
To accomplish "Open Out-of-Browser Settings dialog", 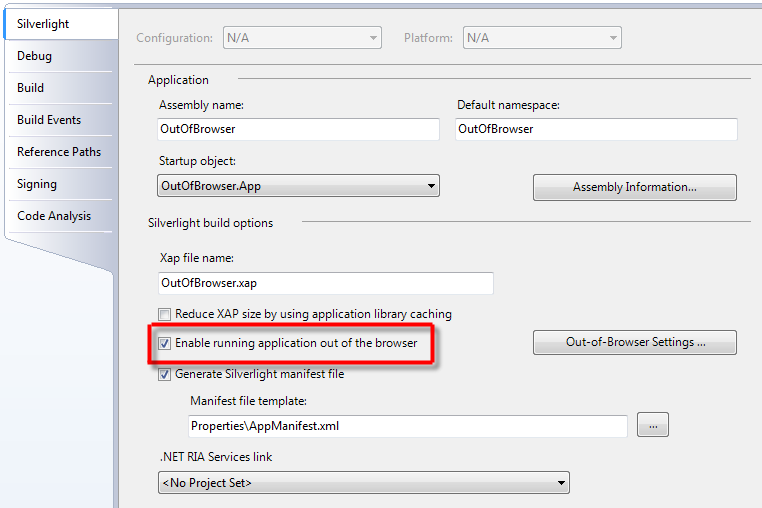I will [635, 342].
